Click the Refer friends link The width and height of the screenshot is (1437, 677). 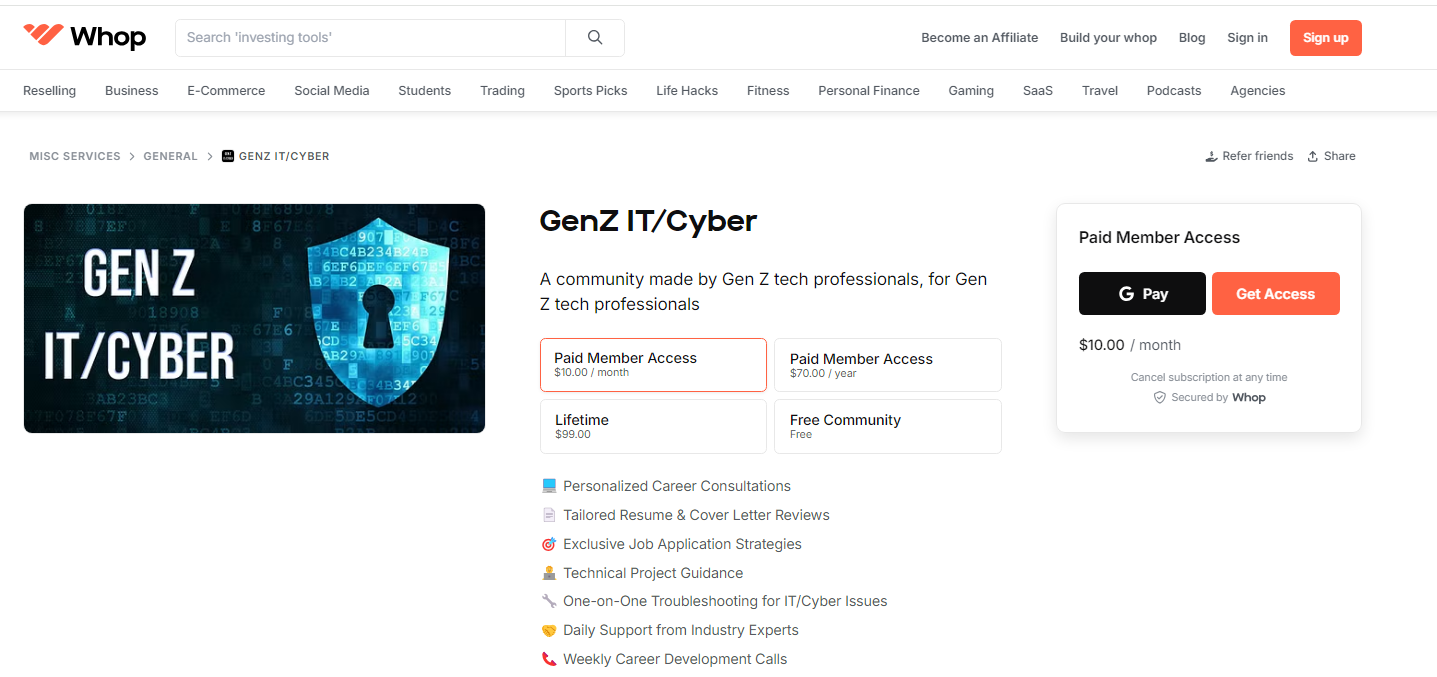pyautogui.click(x=1249, y=156)
